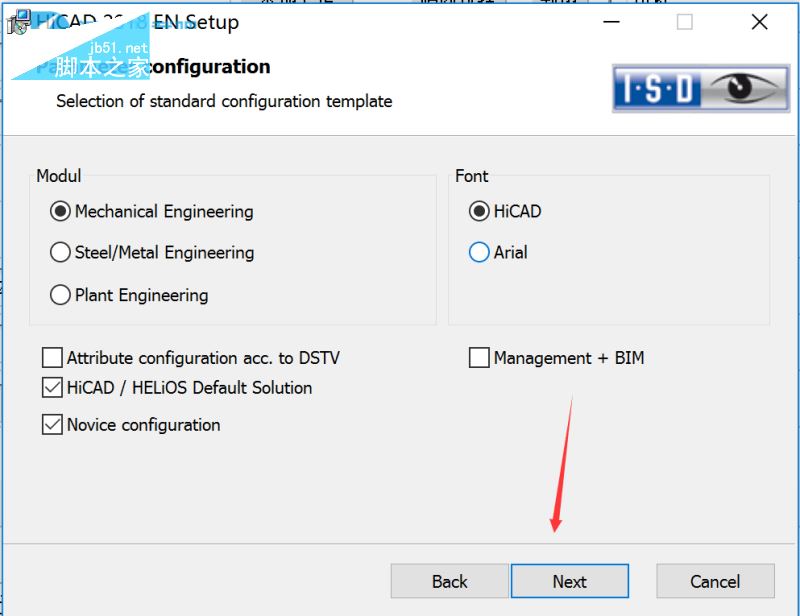Minimize the setup window
This screenshot has width=800, height=616.
pos(611,22)
